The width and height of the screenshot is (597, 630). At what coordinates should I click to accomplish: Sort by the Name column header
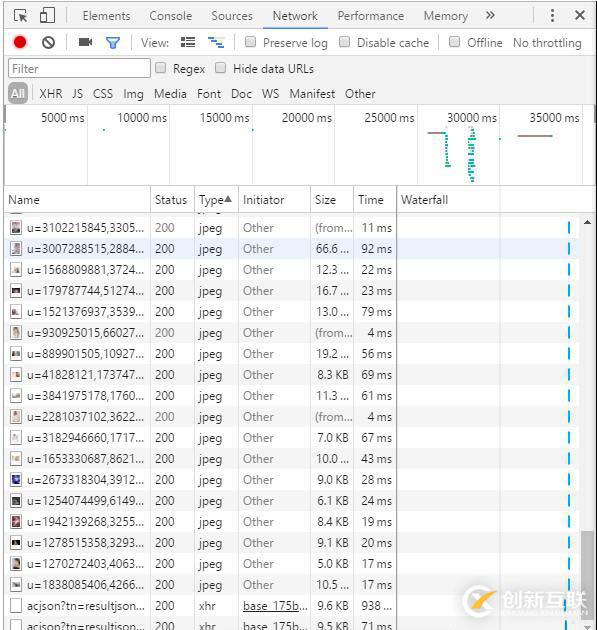77,200
